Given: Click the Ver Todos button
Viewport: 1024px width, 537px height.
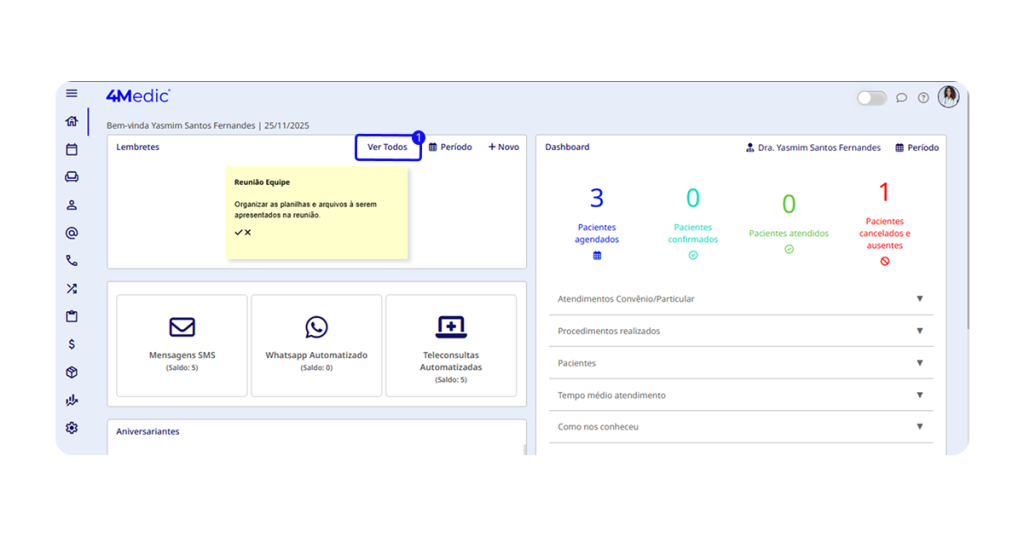Looking at the screenshot, I should pyautogui.click(x=387, y=147).
